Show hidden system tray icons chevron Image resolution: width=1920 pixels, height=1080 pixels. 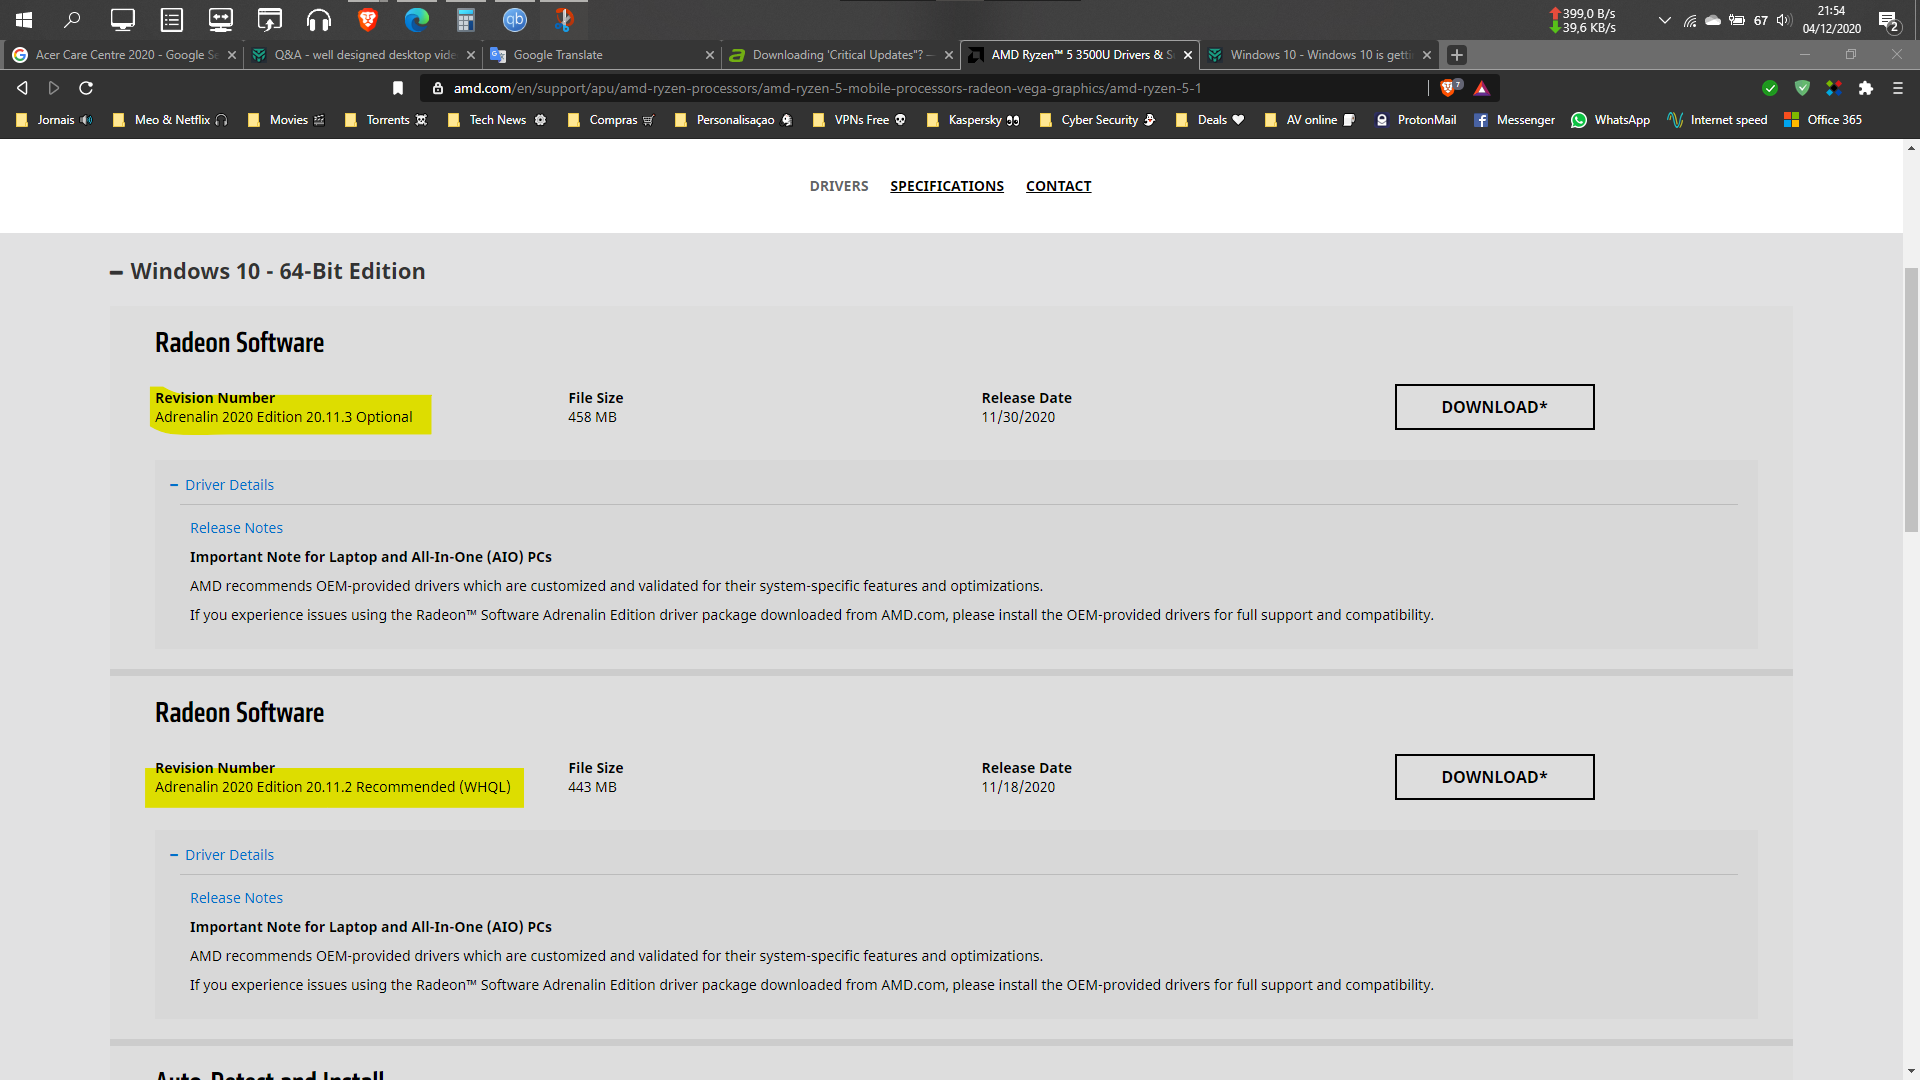point(1664,20)
